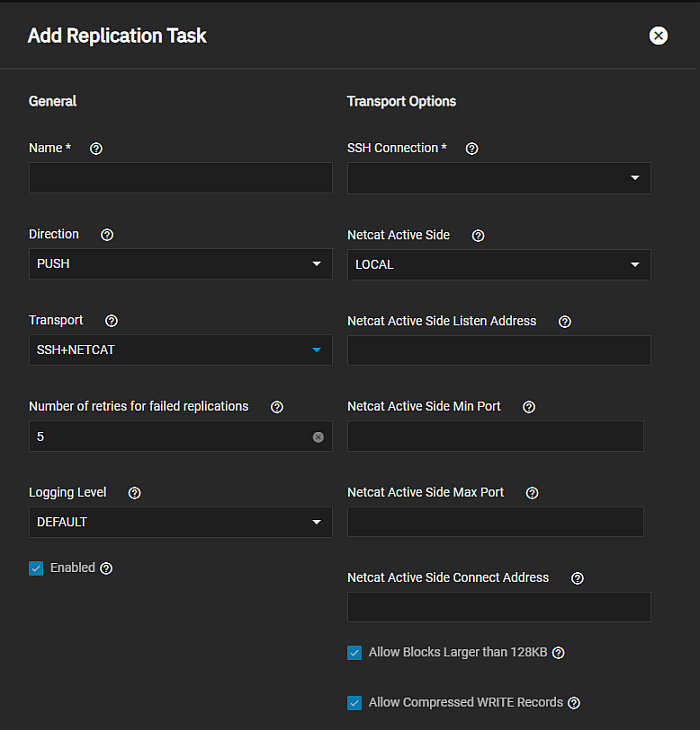
Task: Show help for Transport option
Action: (x=111, y=321)
